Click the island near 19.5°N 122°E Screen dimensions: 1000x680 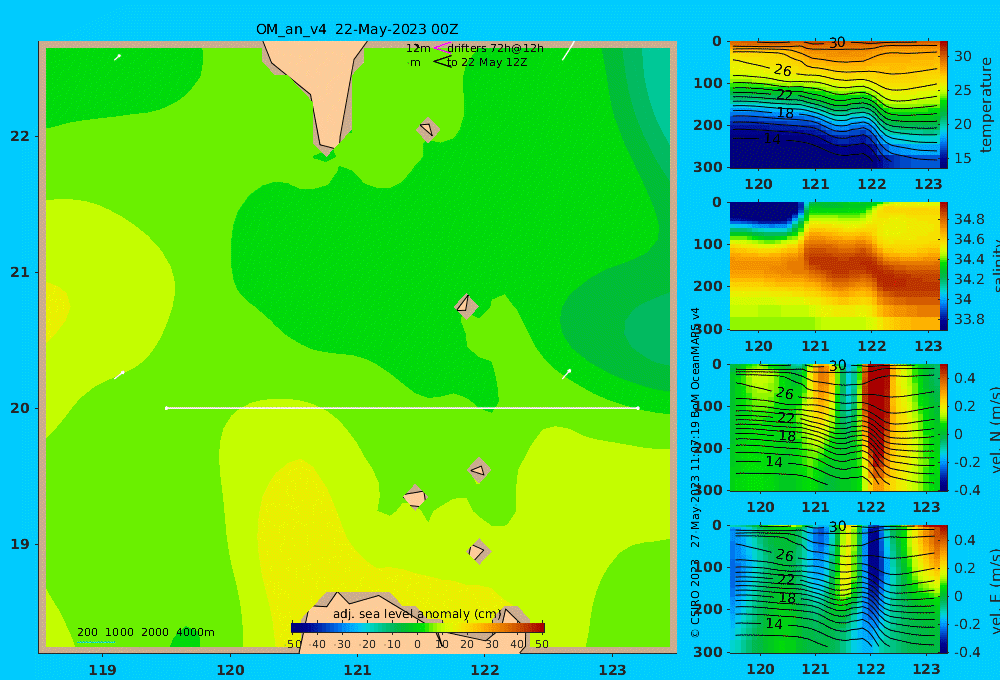(479, 471)
